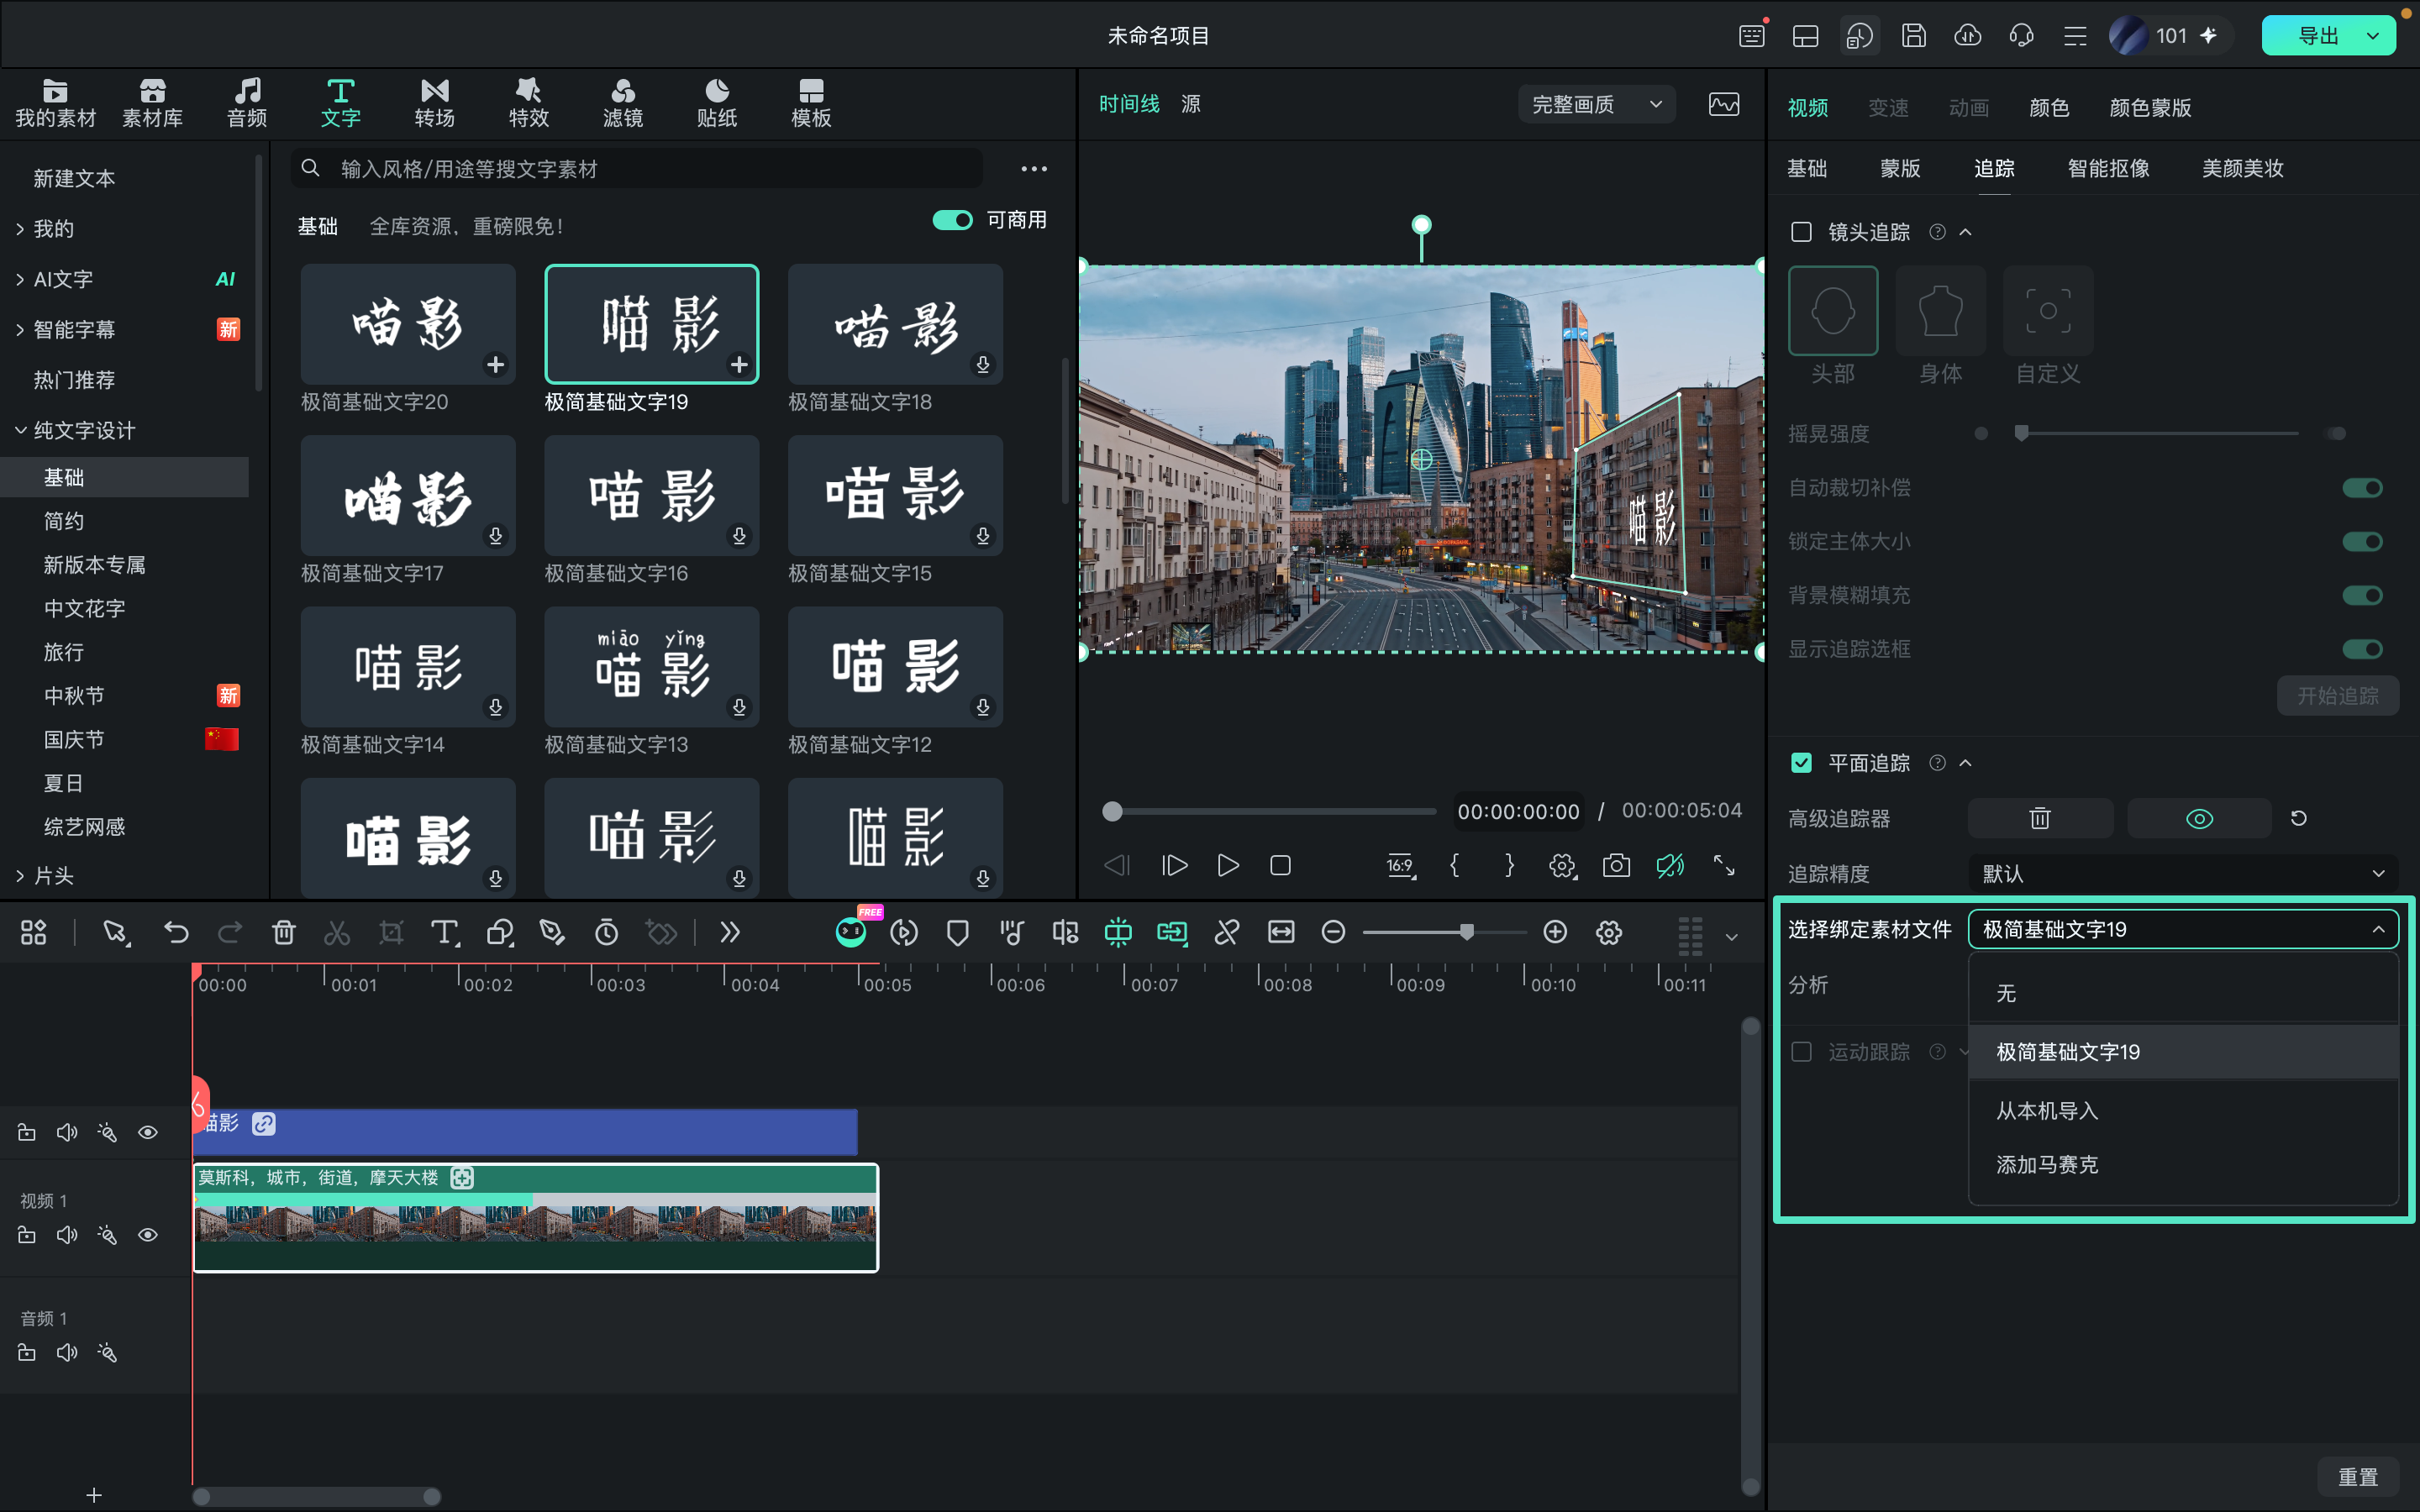Screen dimensions: 2420x1512
Task: Open the 颜色 tab in properties
Action: click(2048, 107)
